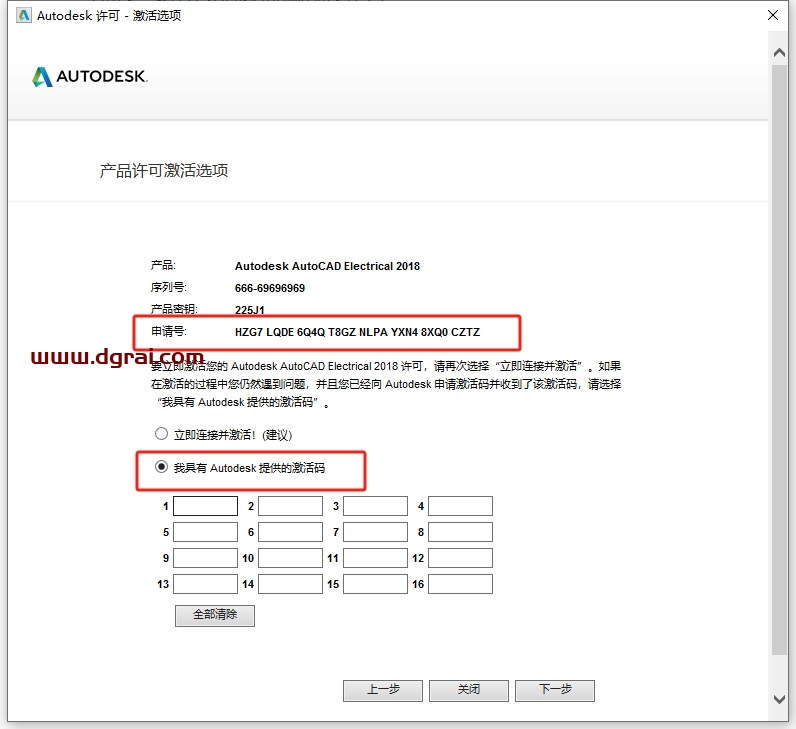Click request code HZG7 LQDE 6Q4Q text
796x729 pixels.
[357, 332]
